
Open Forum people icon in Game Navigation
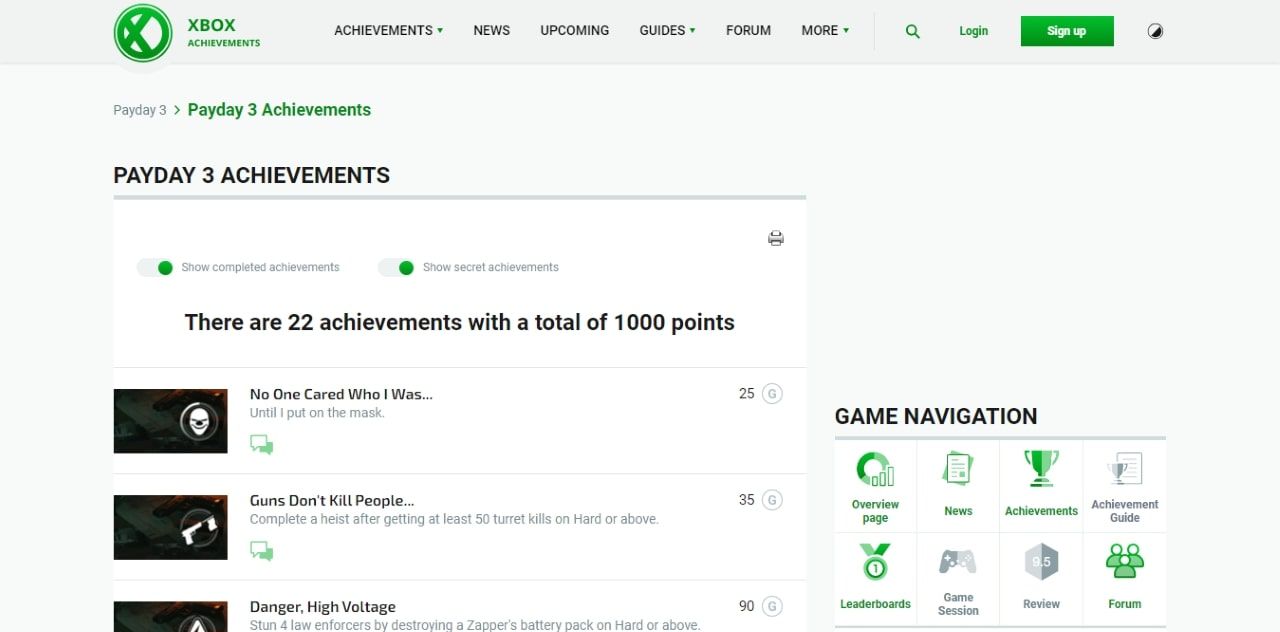click(1125, 562)
